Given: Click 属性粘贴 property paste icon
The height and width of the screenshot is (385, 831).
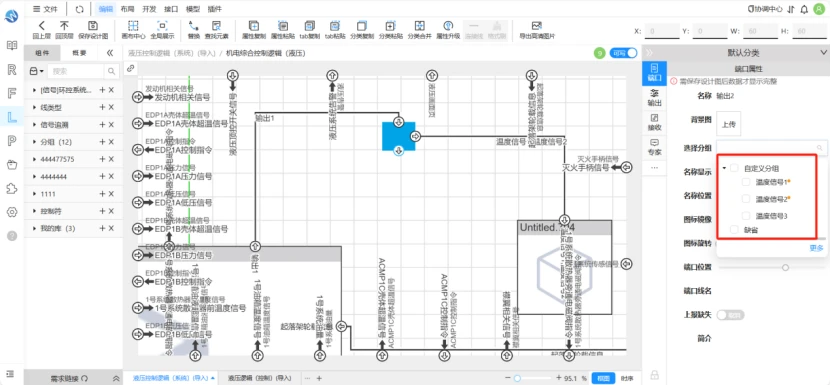Looking at the screenshot, I should point(282,25).
